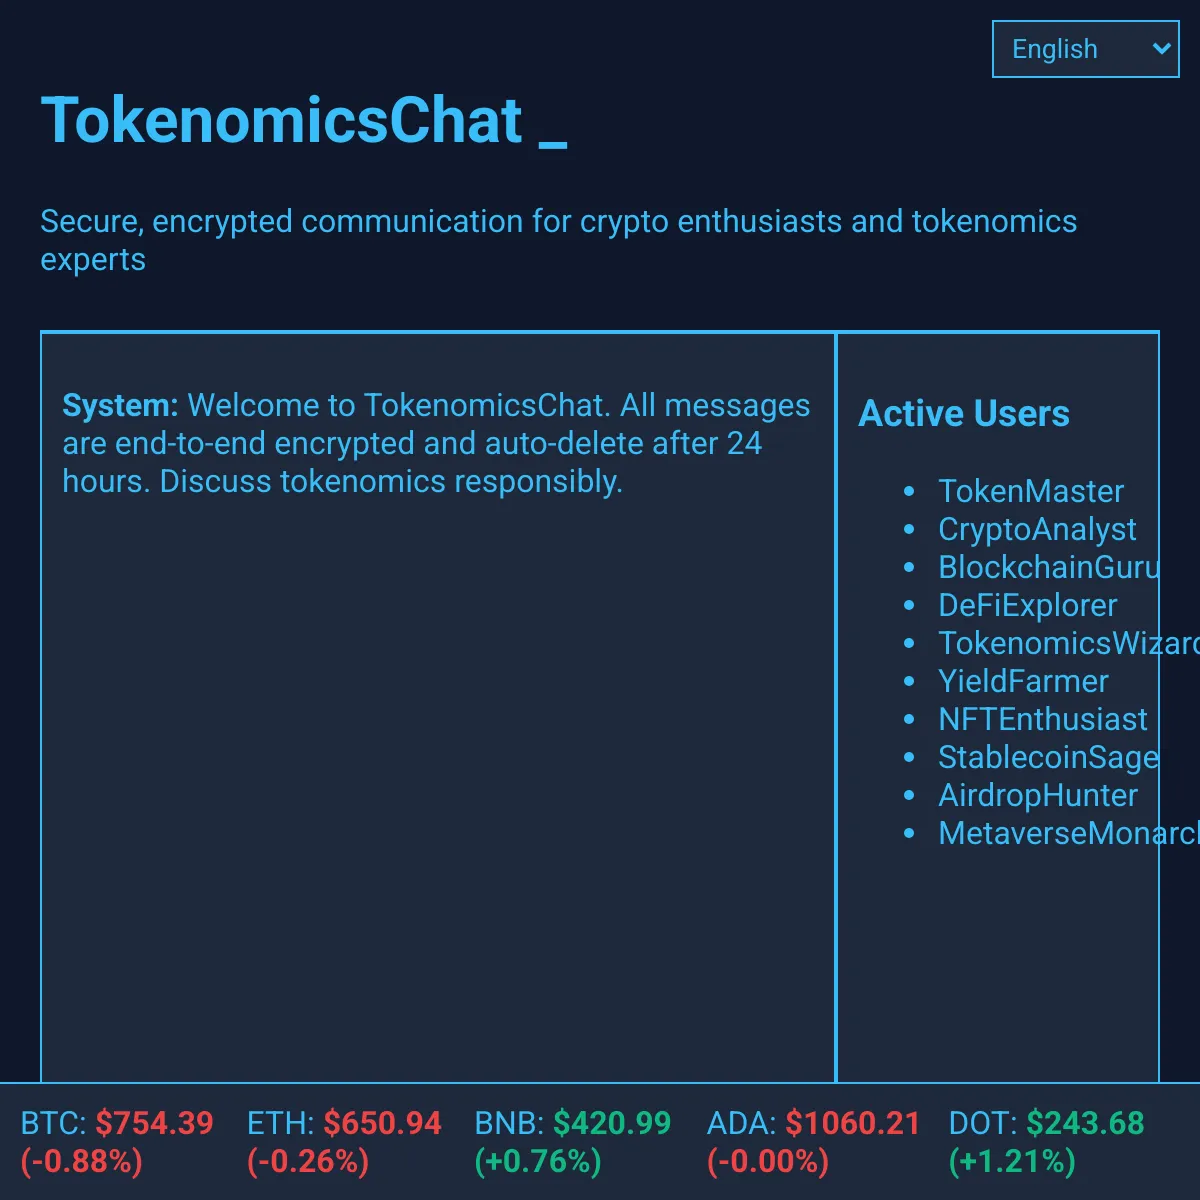Image resolution: width=1200 pixels, height=1200 pixels.
Task: Select StablecoinSage in the user list
Action: point(1048,757)
